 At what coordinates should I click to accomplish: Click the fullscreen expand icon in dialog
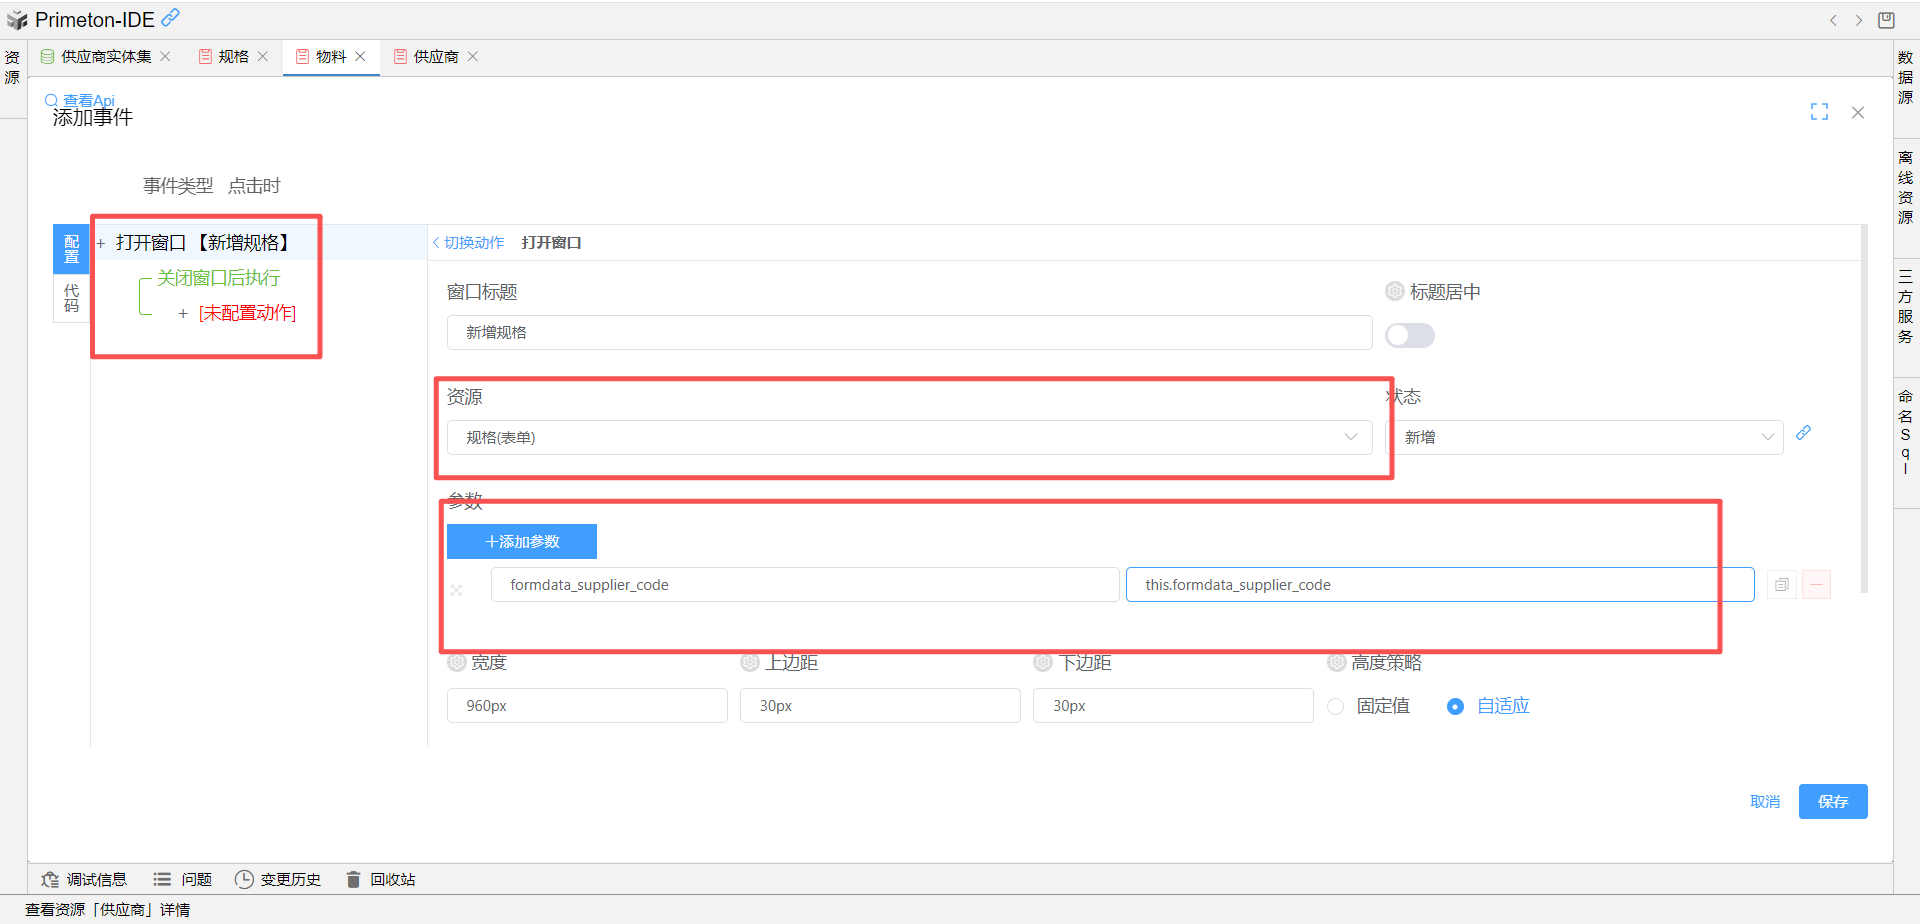(1819, 112)
